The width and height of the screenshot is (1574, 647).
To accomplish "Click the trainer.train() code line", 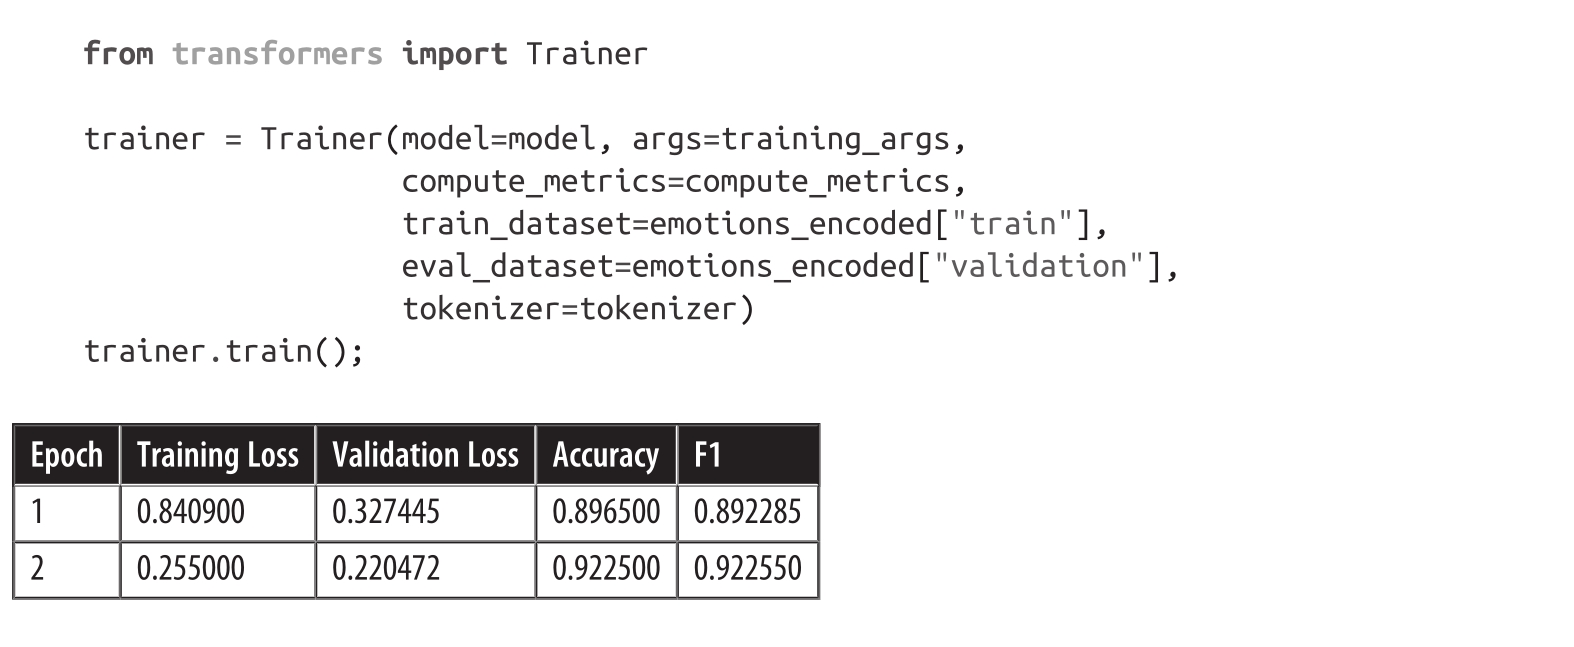I will (224, 351).
